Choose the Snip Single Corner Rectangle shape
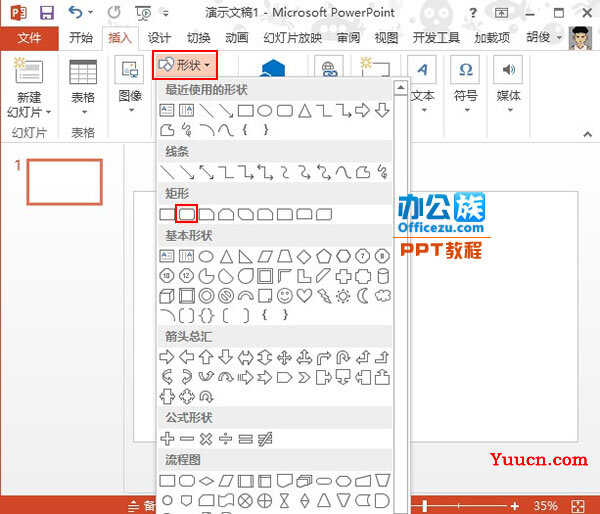600x514 pixels. 206,214
